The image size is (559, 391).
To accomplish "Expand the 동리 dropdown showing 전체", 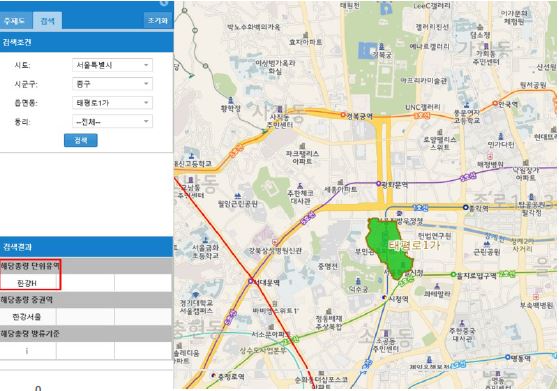I will coord(112,122).
